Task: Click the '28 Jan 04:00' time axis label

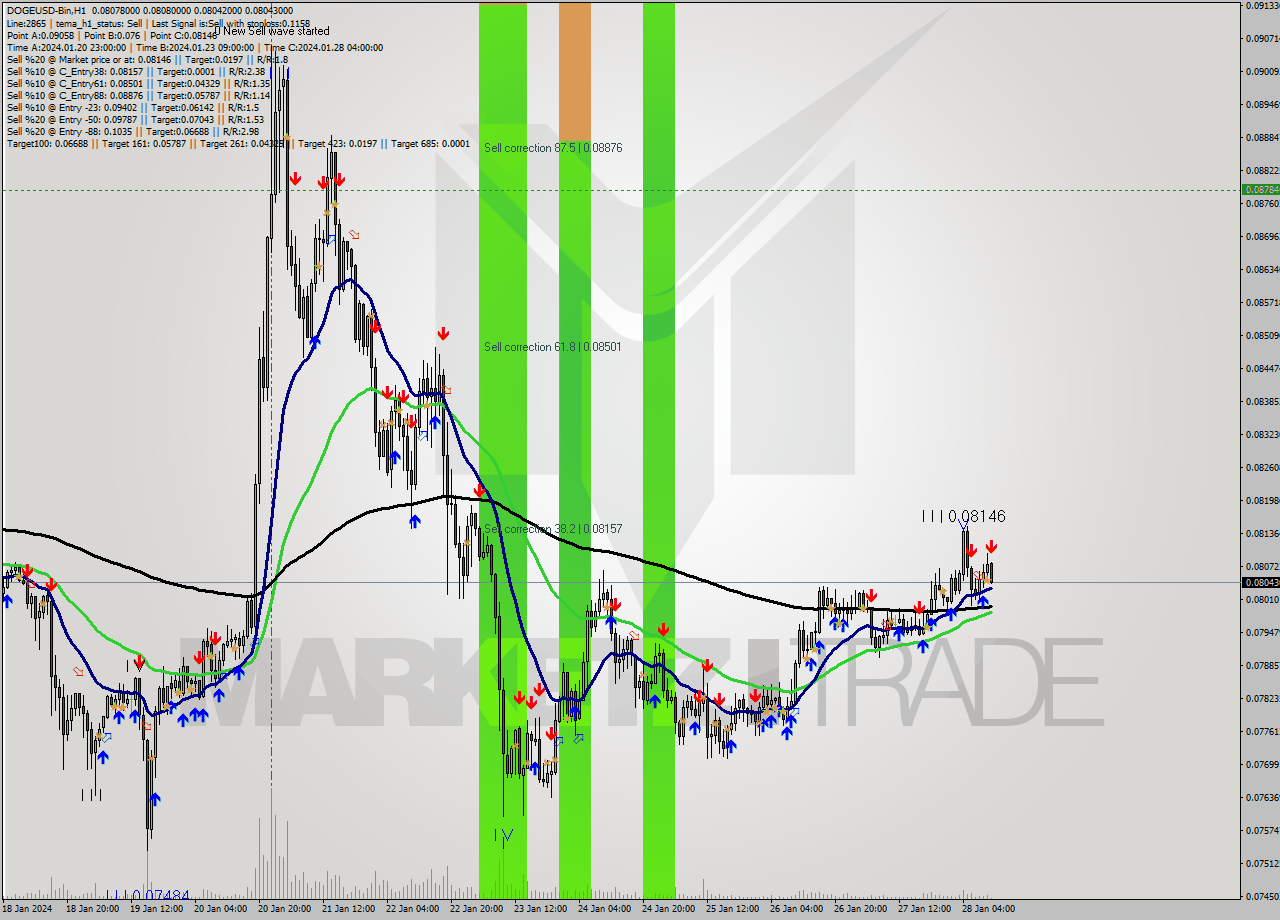Action: 988,909
